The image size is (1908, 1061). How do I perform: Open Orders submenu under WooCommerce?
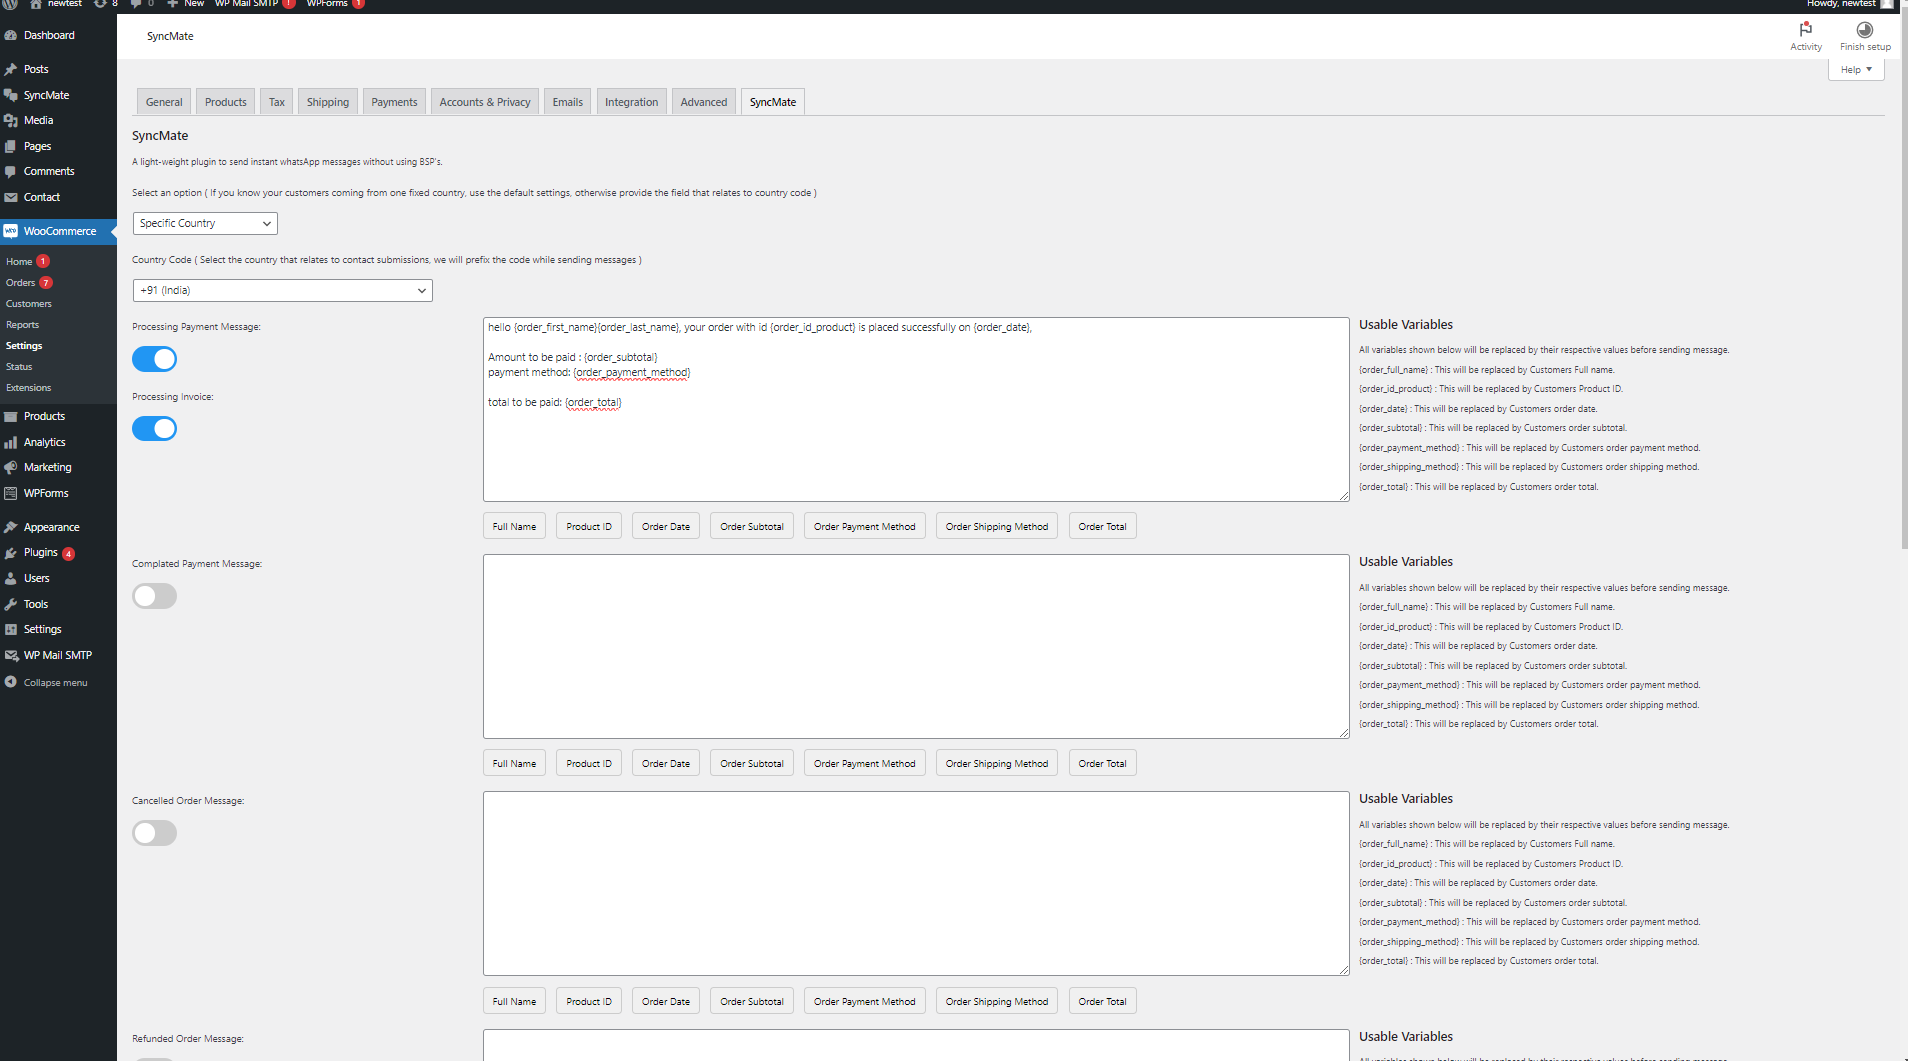pos(20,283)
